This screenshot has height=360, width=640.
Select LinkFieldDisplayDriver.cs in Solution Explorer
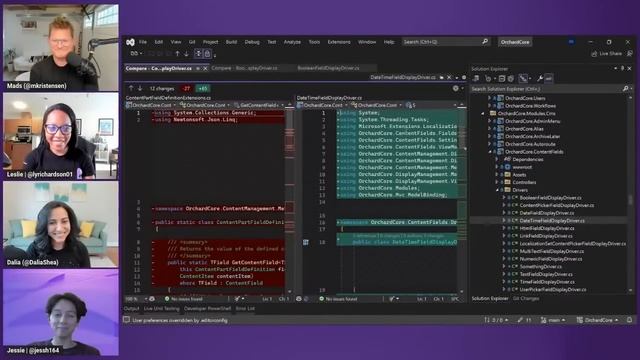coord(546,236)
